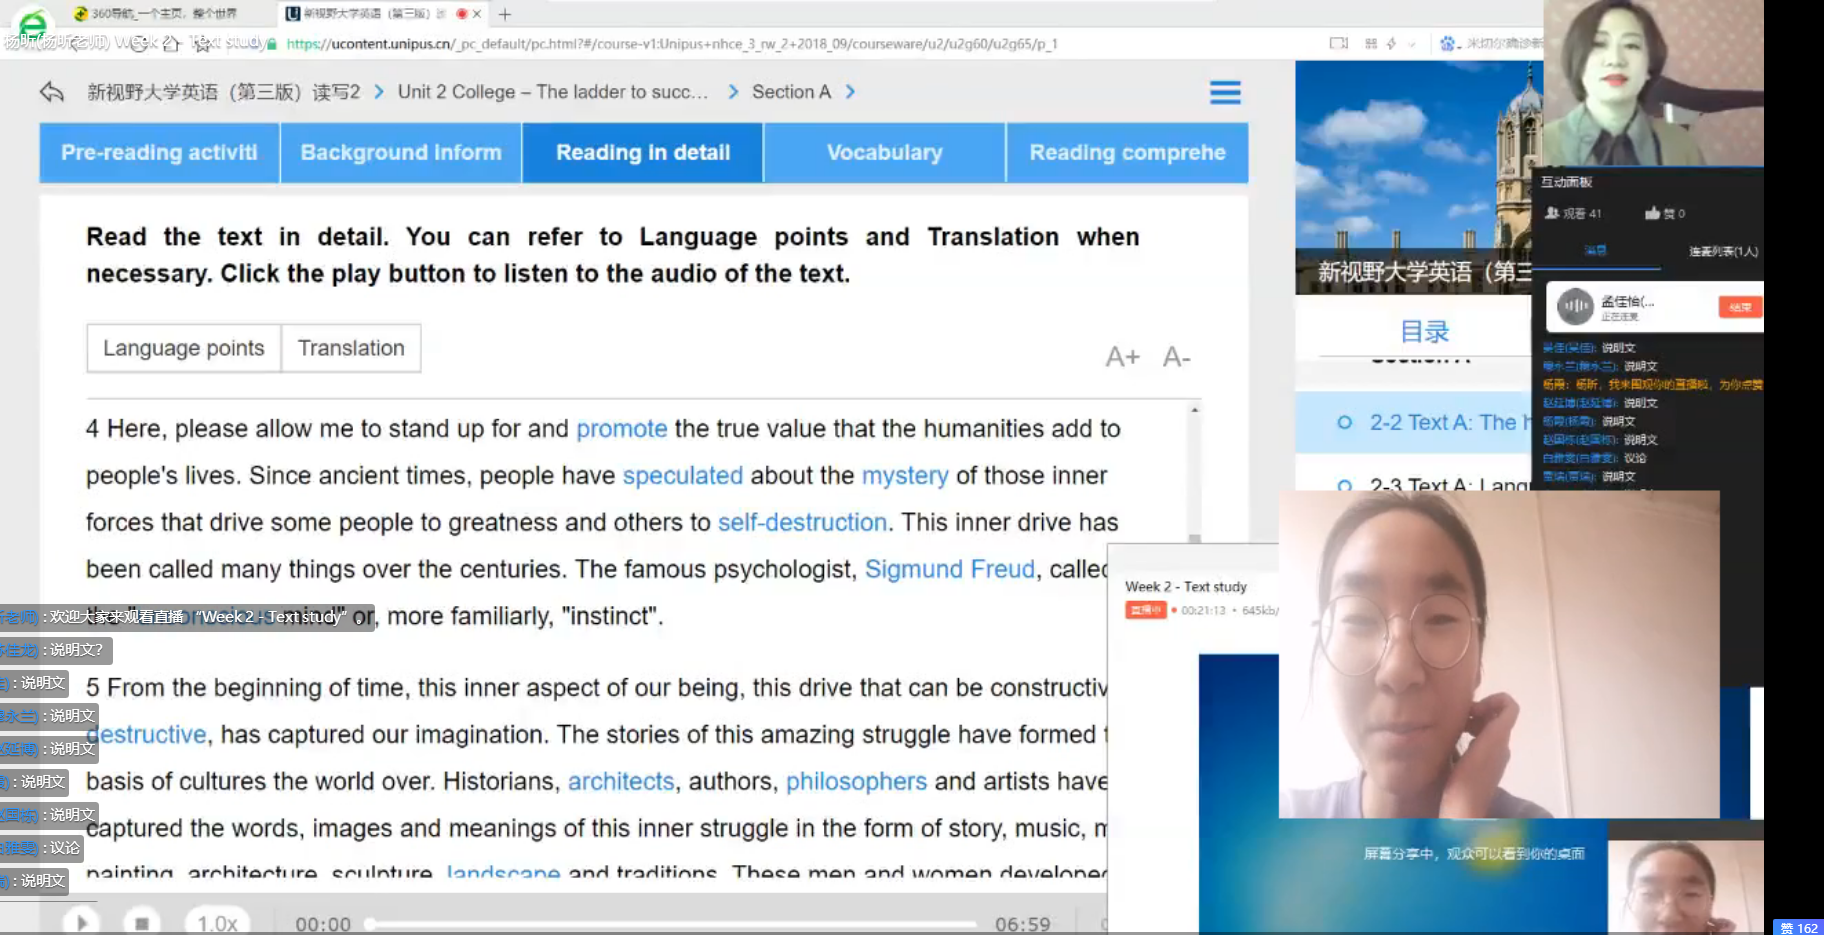Image resolution: width=1824 pixels, height=935 pixels.
Task: Select the 2-2 Text A radio item
Action: [x=1345, y=423]
